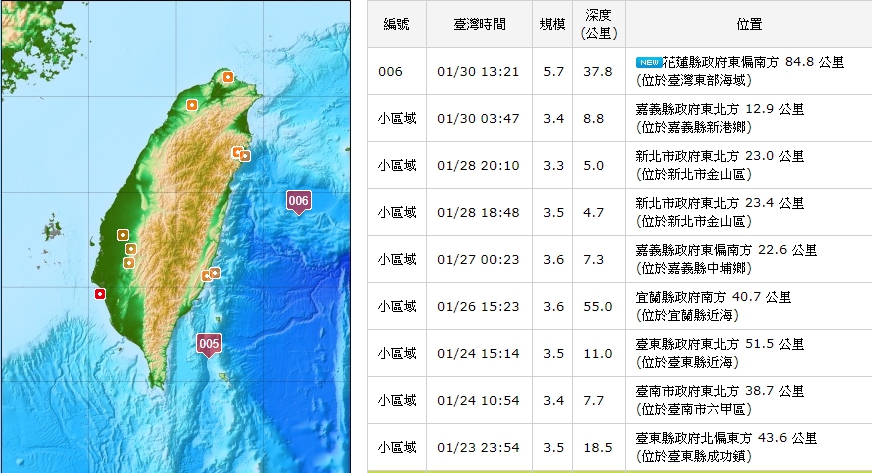Click the 006 earthquake marker on map

(x=298, y=201)
